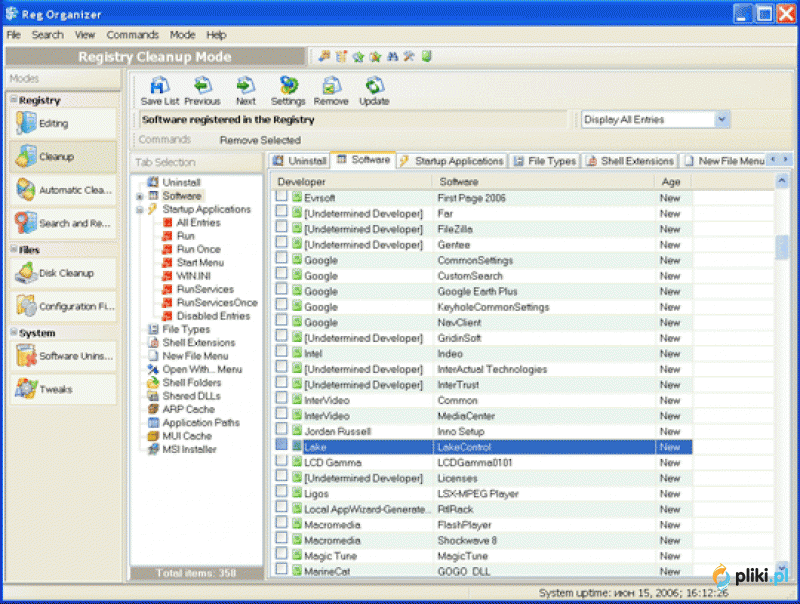The width and height of the screenshot is (800, 604).
Task: Click the list scrollbar thumb
Action: point(781,247)
